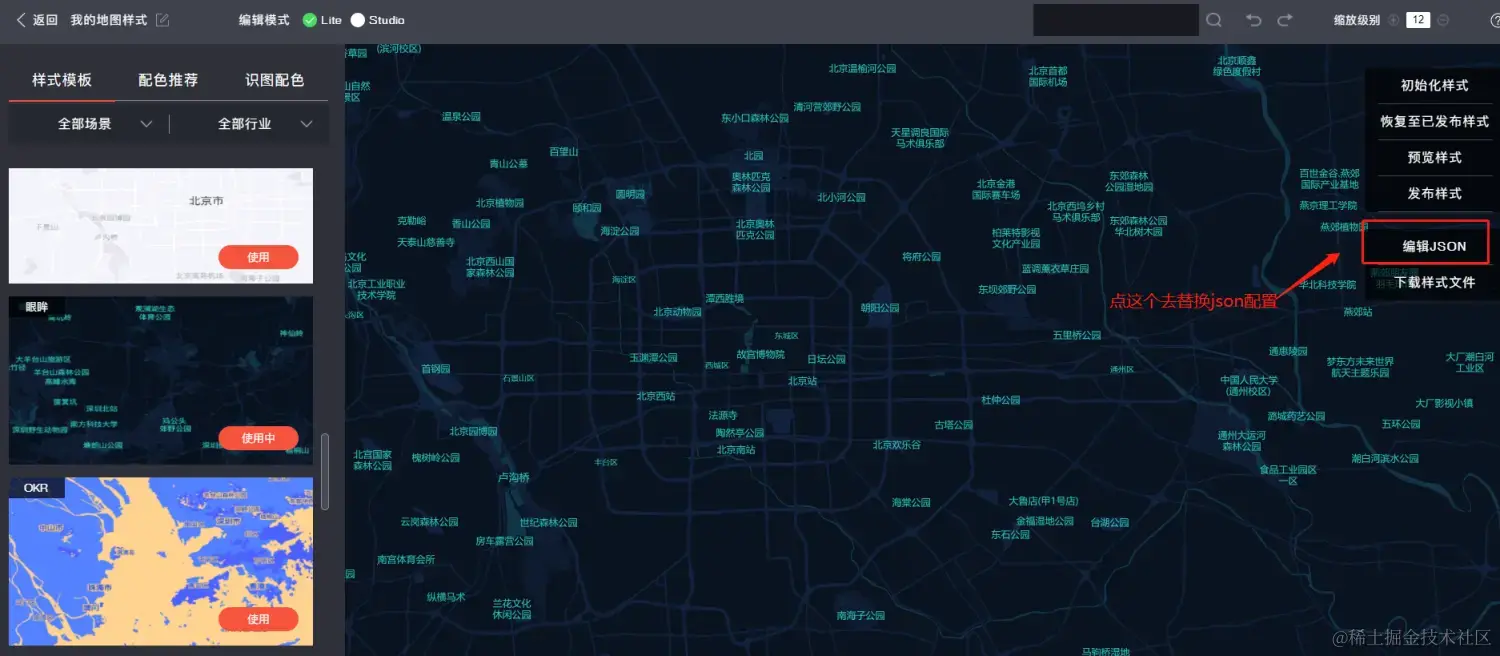Undo the last style change
The height and width of the screenshot is (656, 1500).
click(x=1254, y=20)
